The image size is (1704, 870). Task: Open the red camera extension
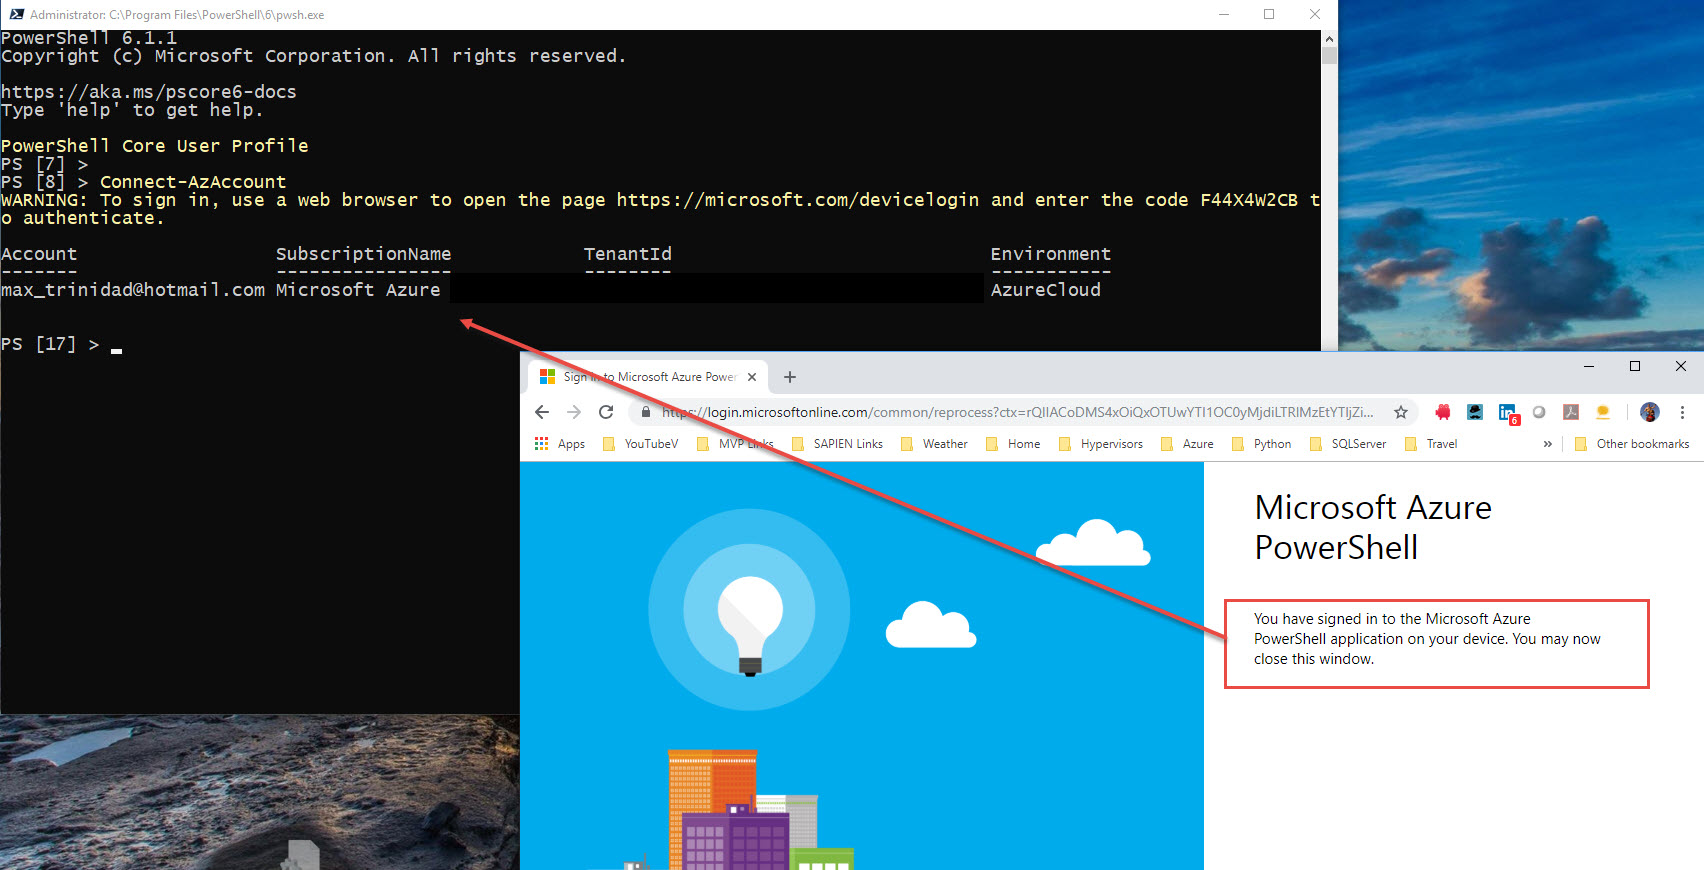[1443, 412]
